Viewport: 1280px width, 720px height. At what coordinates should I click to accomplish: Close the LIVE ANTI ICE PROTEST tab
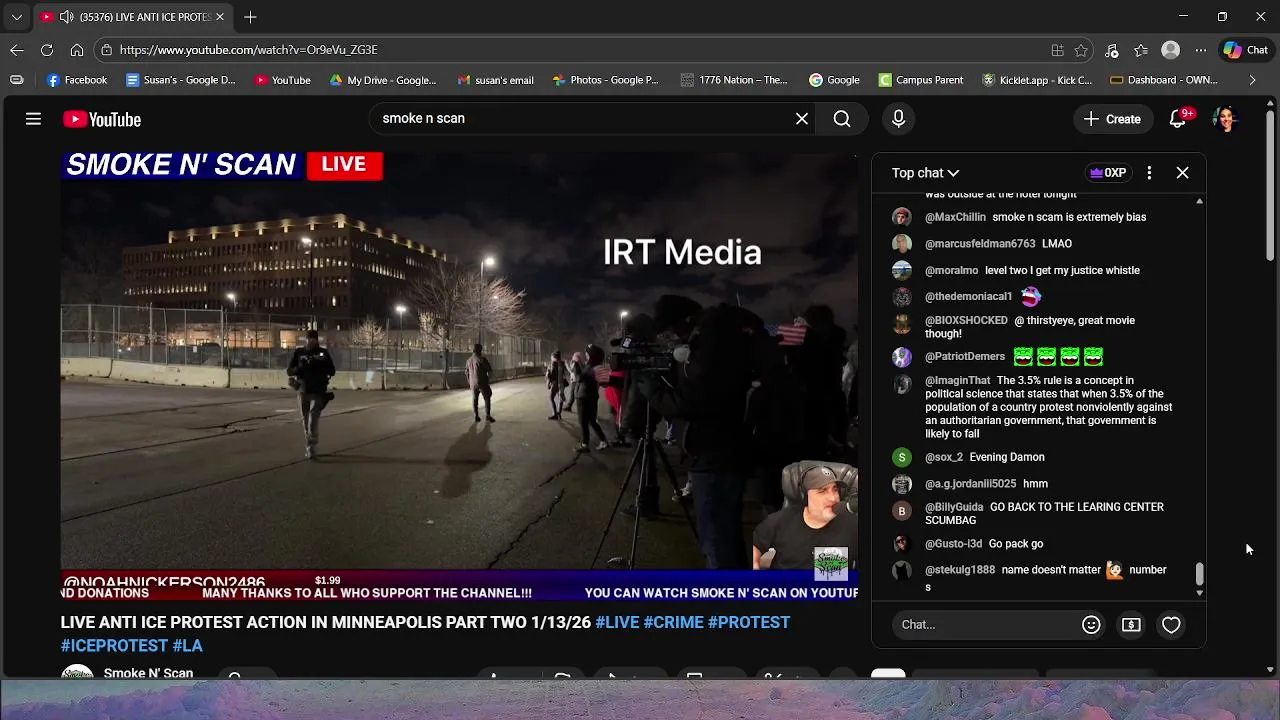[x=220, y=17]
